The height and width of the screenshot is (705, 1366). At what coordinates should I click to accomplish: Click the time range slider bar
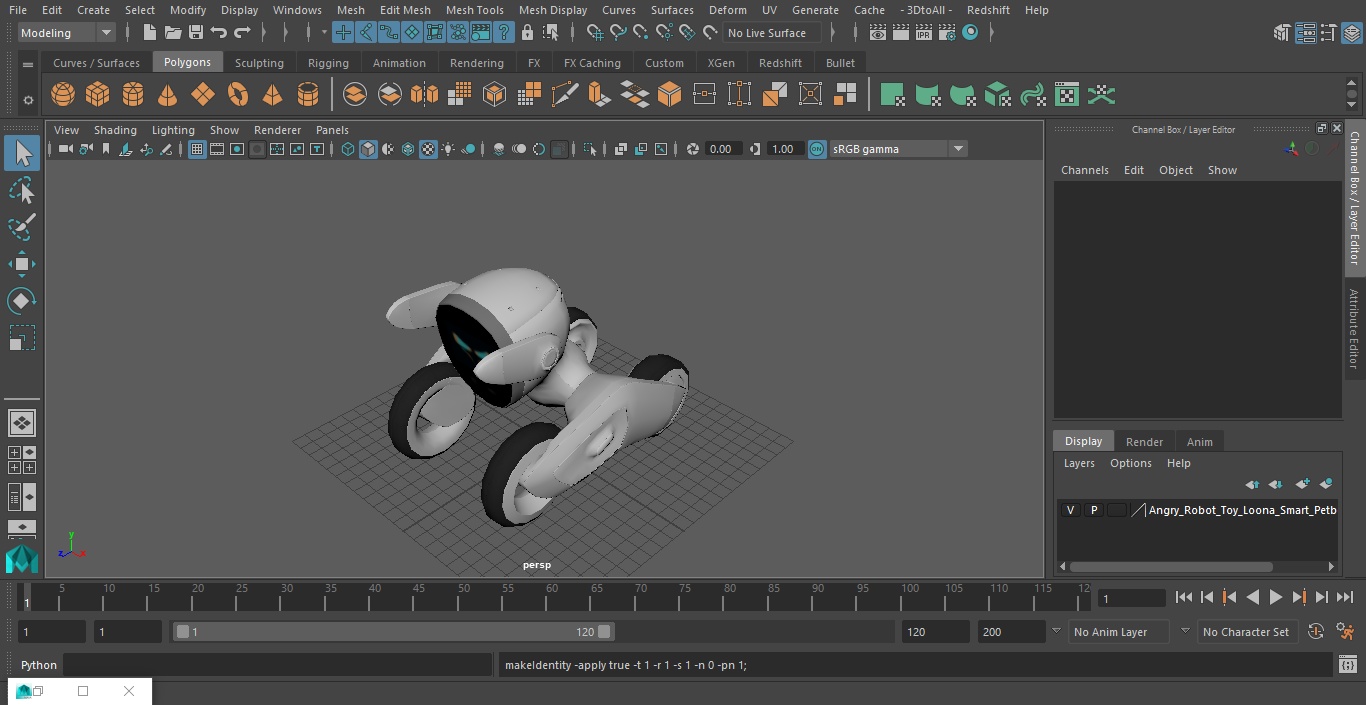393,632
